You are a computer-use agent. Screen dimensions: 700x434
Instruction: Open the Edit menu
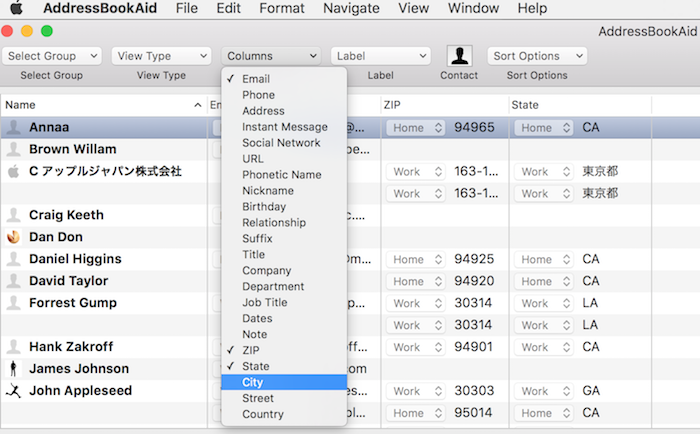pos(229,8)
